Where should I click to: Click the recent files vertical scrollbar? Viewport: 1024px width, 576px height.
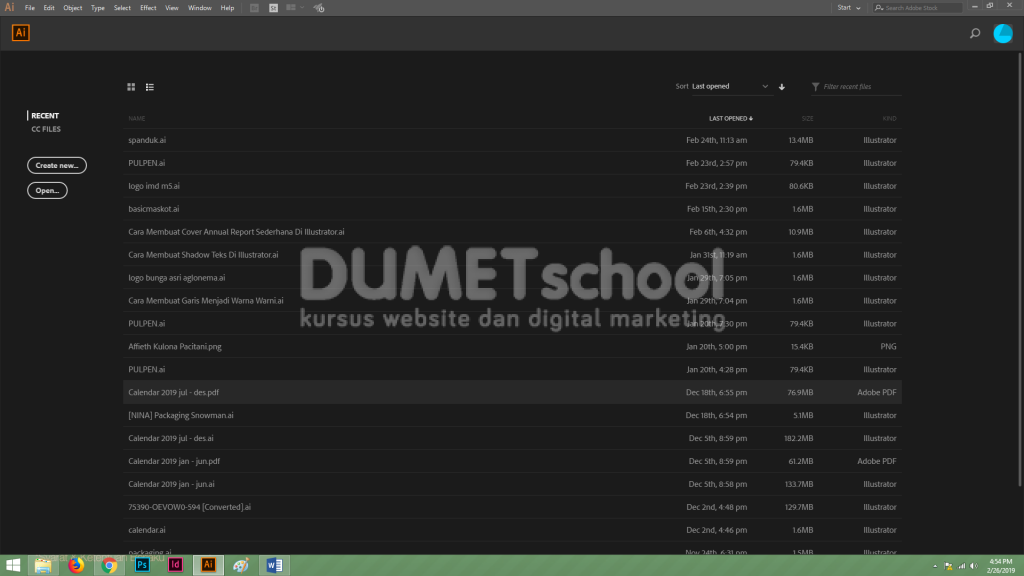(x=1020, y=269)
